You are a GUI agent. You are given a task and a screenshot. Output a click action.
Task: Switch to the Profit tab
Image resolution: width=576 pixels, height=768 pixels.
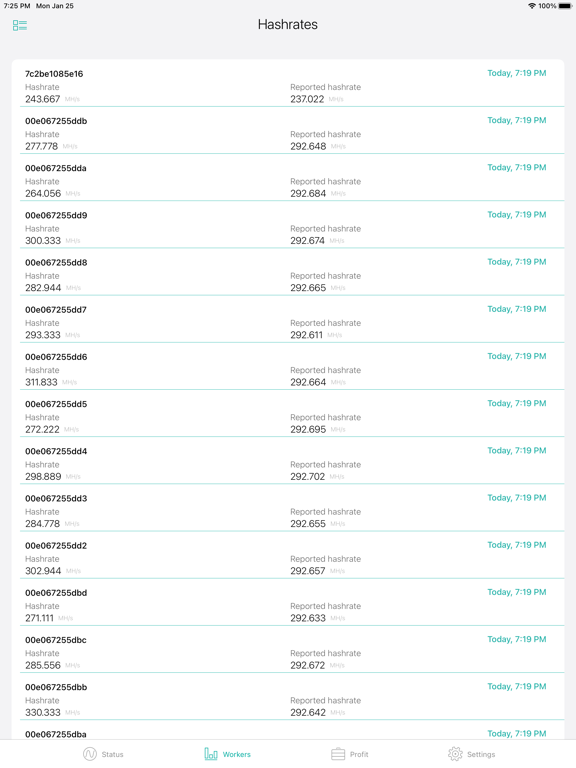pyautogui.click(x=349, y=754)
